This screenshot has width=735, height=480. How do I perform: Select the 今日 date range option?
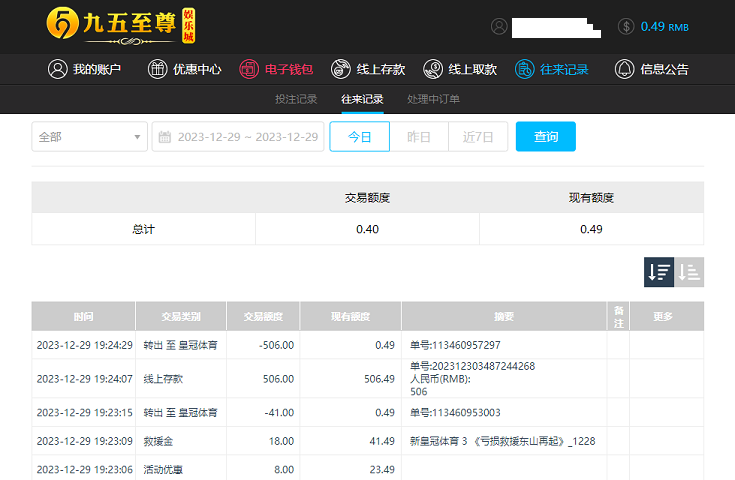[359, 137]
